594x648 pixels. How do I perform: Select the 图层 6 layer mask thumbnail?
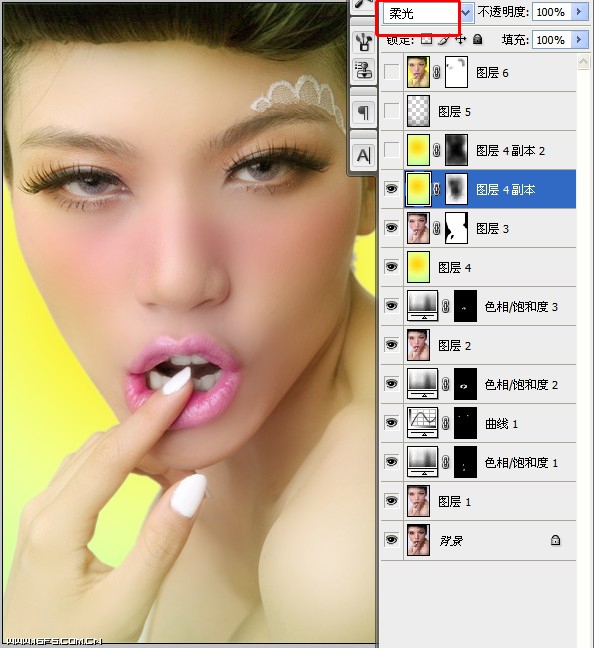click(456, 72)
